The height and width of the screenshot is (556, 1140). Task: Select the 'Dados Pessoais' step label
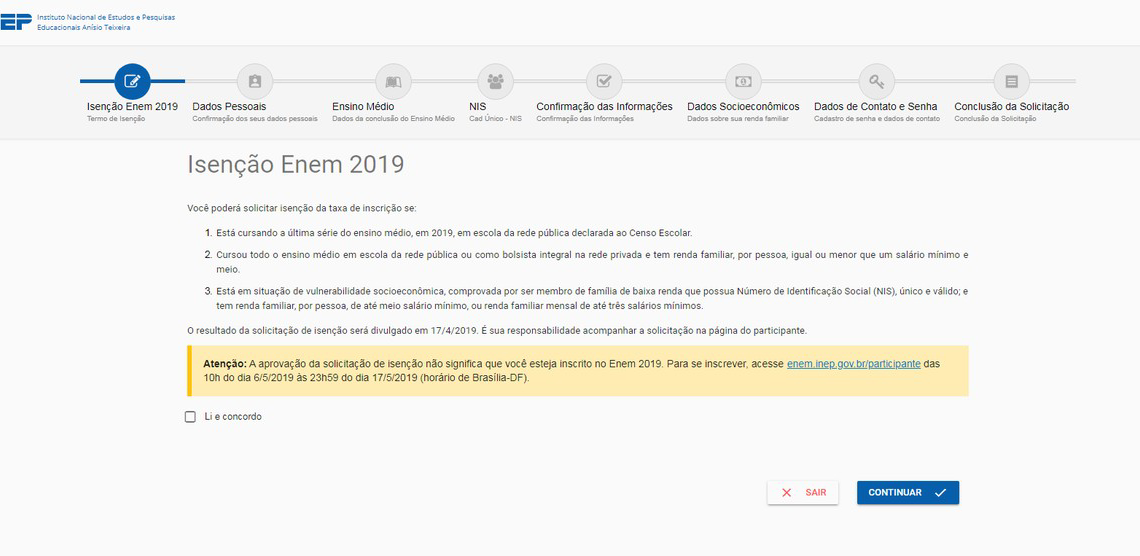pyautogui.click(x=229, y=107)
